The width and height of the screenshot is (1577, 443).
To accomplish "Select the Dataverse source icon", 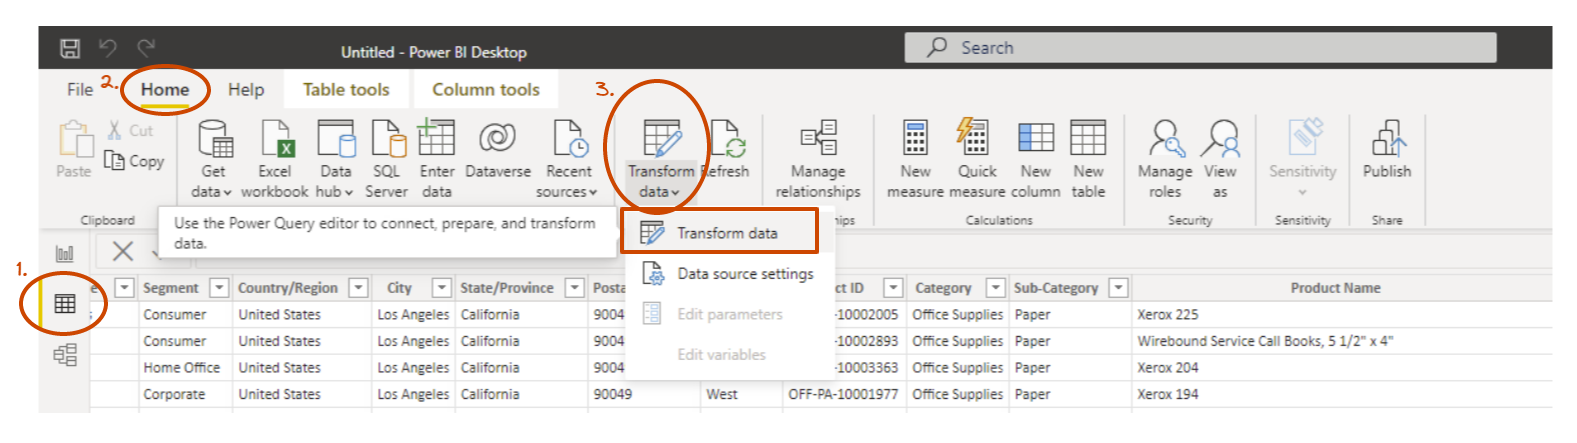I will [x=497, y=140].
